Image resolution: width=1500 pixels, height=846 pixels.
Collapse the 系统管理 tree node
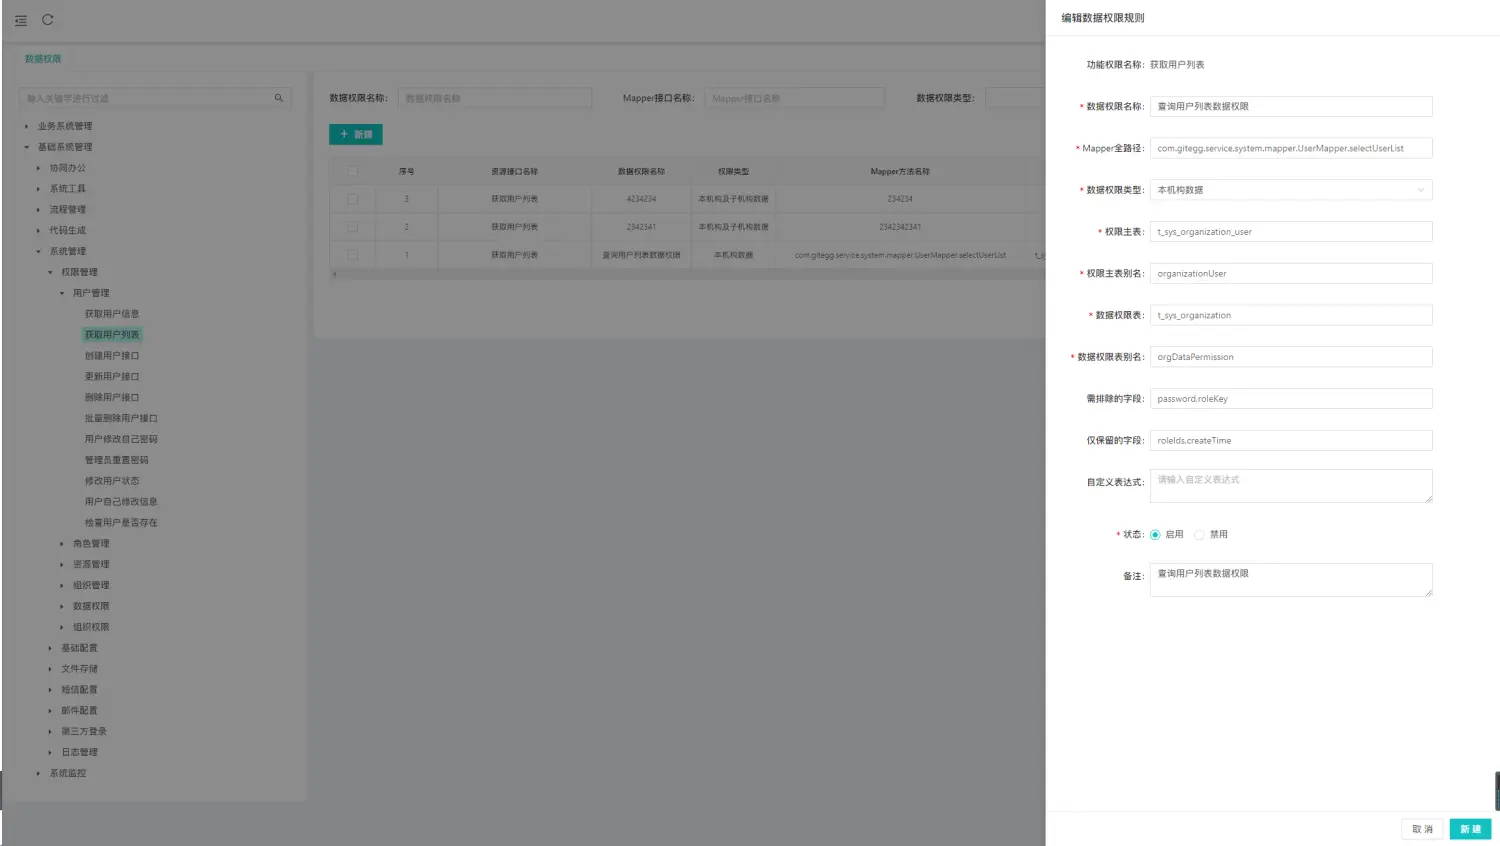click(x=38, y=252)
